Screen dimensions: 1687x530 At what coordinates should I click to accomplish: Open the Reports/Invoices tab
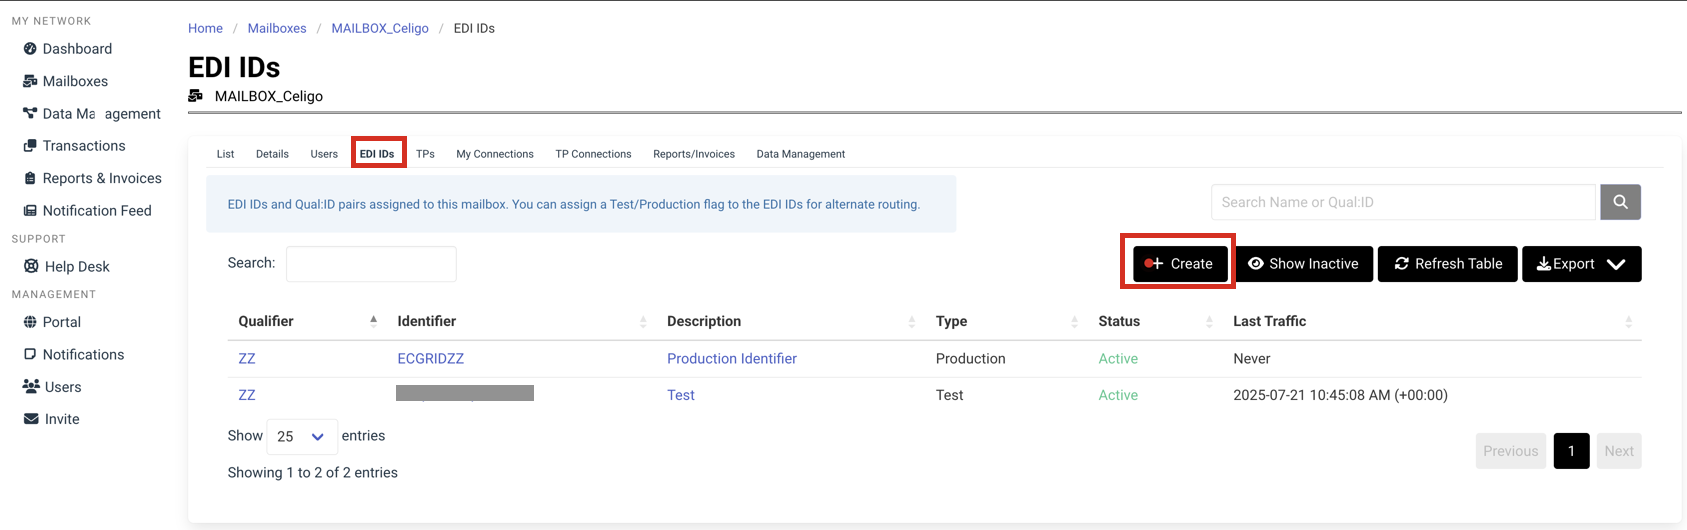(694, 154)
